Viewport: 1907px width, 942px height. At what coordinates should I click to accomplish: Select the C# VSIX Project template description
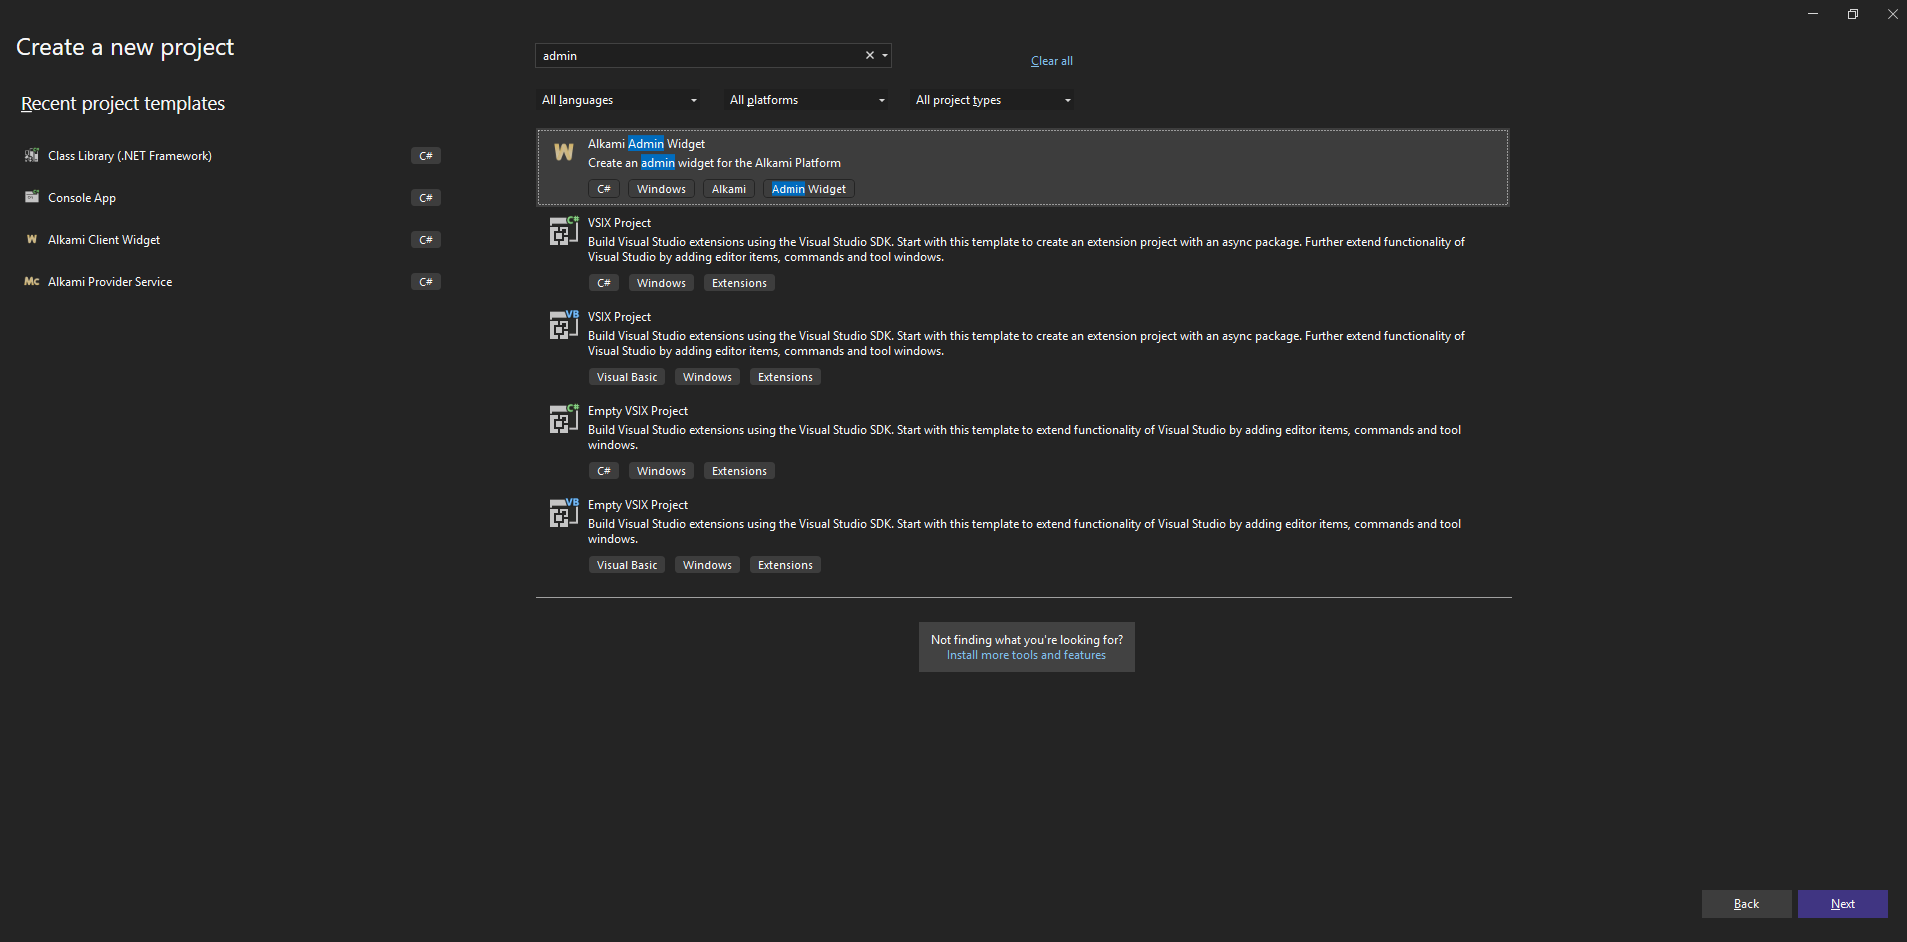click(1026, 249)
